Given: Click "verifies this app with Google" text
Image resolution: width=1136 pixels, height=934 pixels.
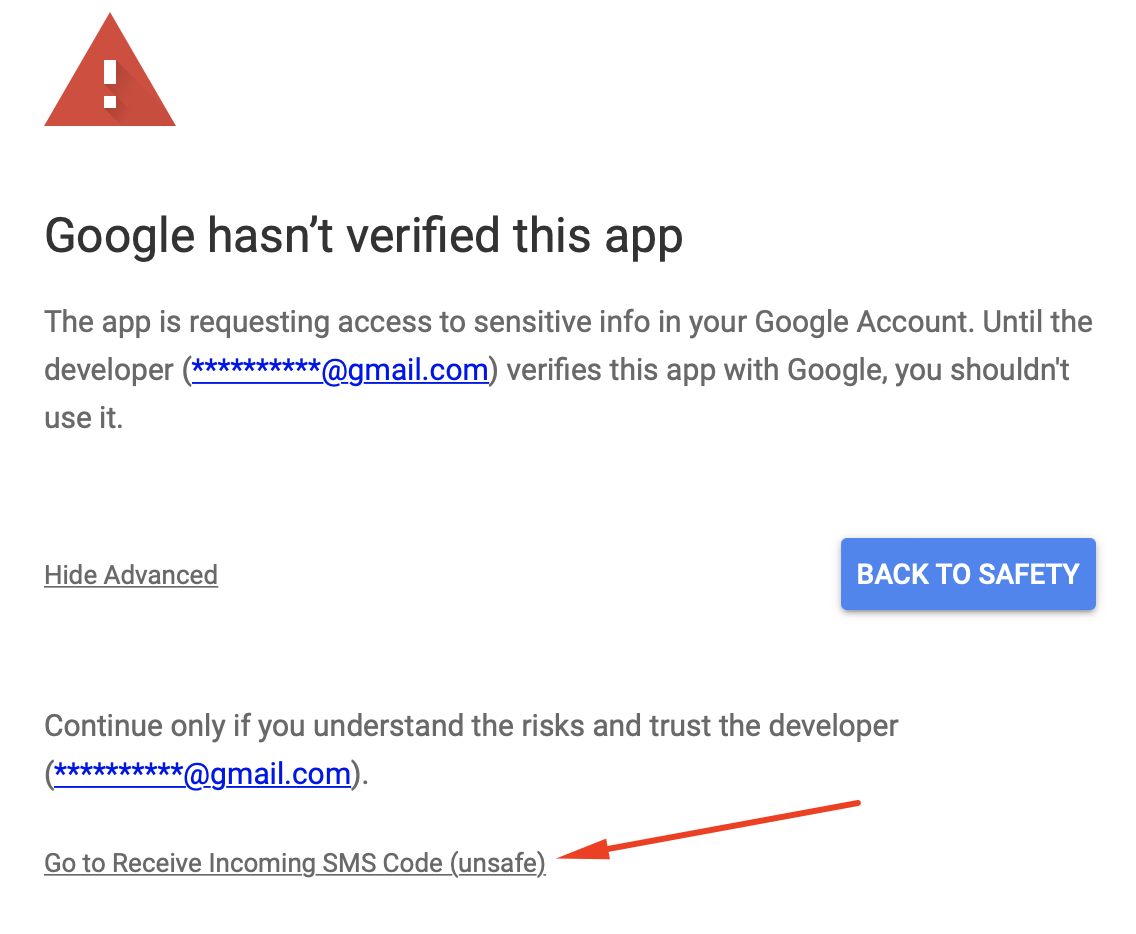Looking at the screenshot, I should coord(695,370).
